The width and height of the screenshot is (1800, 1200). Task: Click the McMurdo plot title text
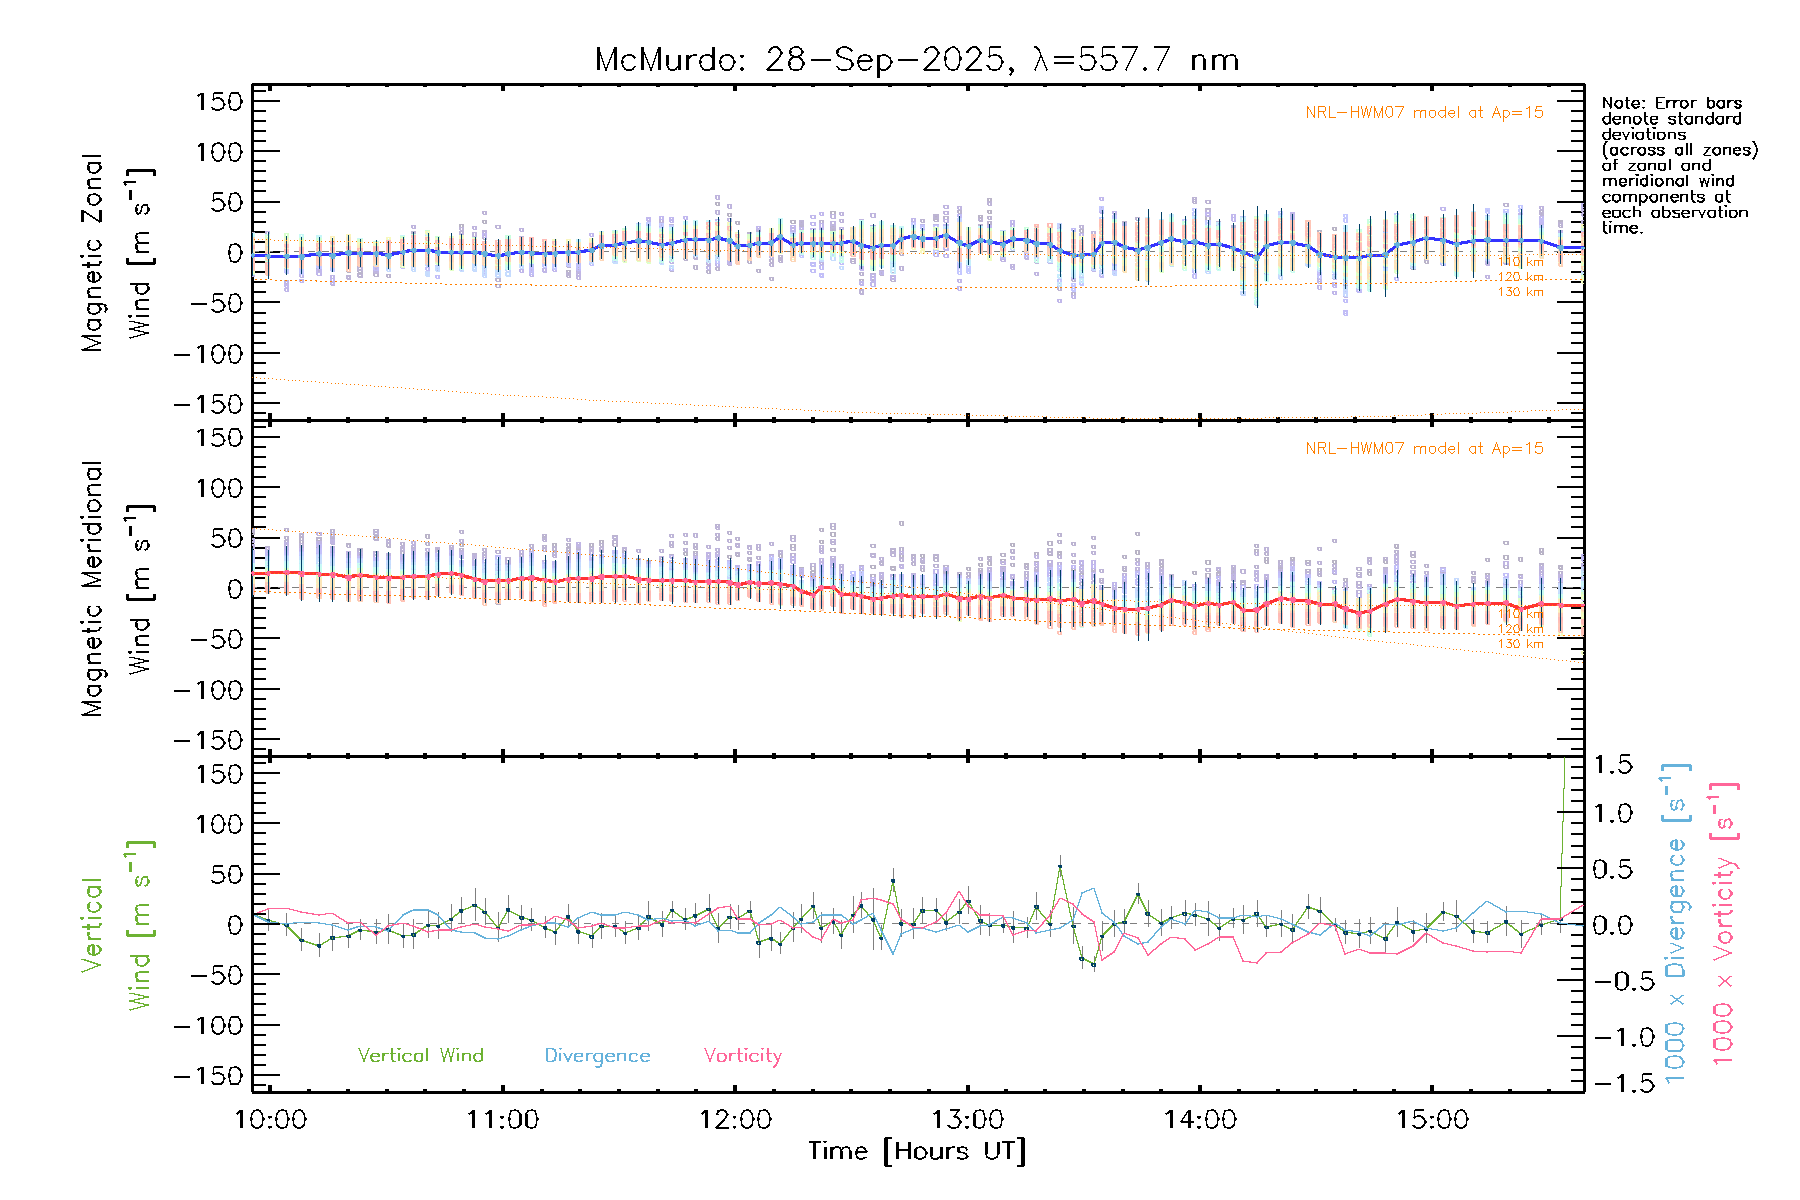point(916,60)
